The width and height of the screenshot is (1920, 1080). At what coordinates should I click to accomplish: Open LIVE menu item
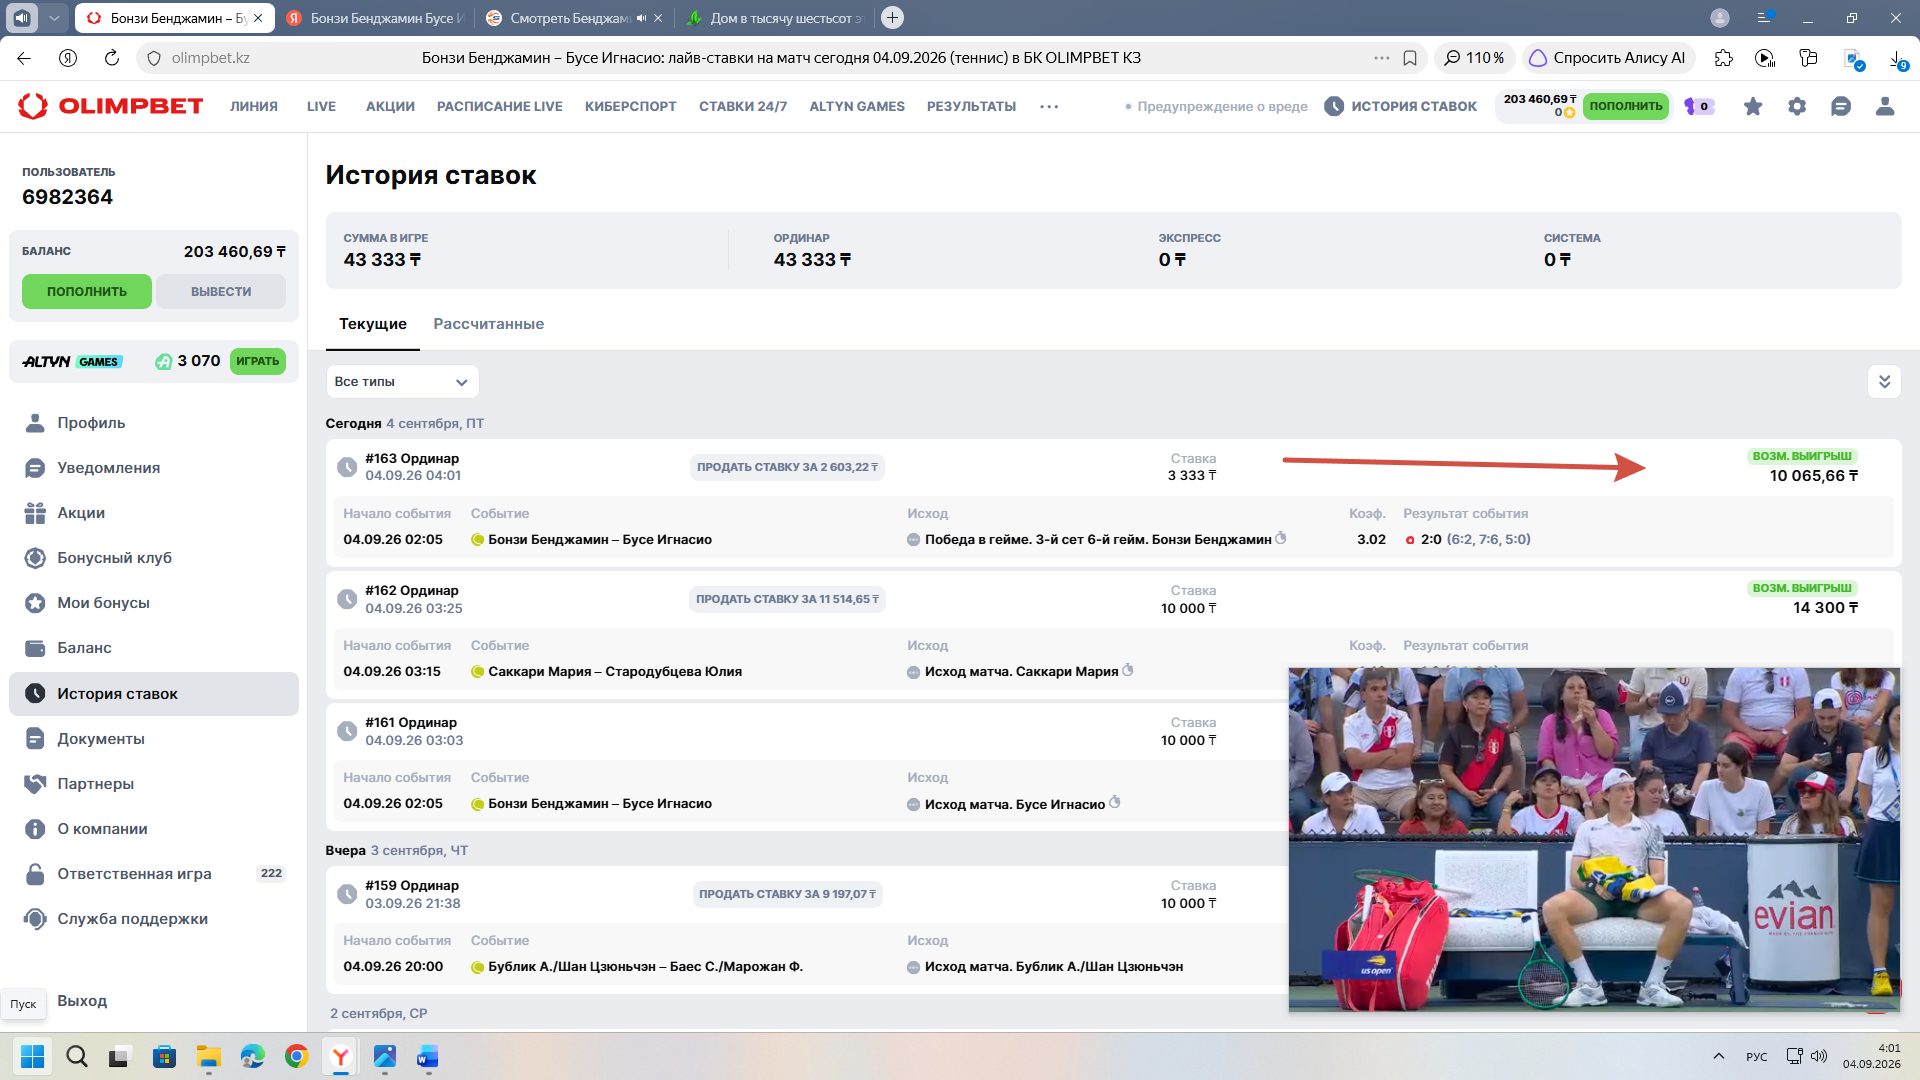pos(321,106)
